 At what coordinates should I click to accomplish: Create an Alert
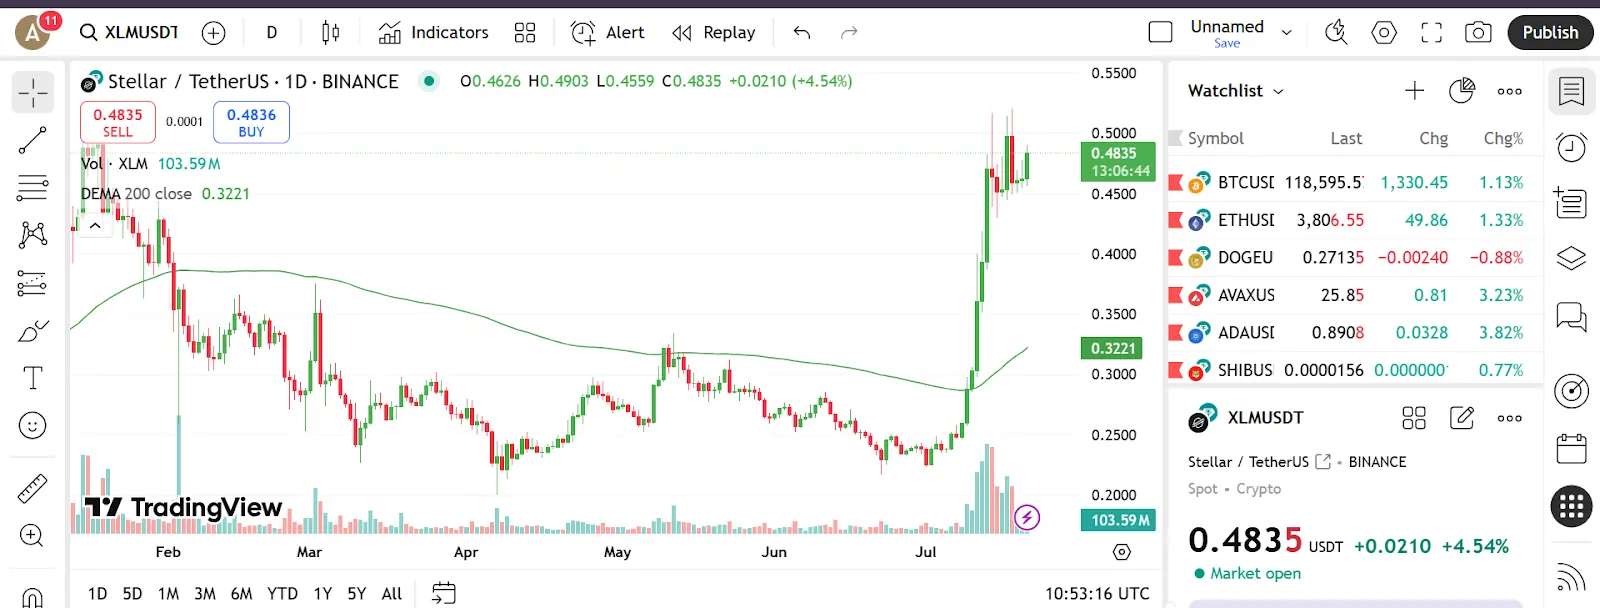tap(607, 33)
